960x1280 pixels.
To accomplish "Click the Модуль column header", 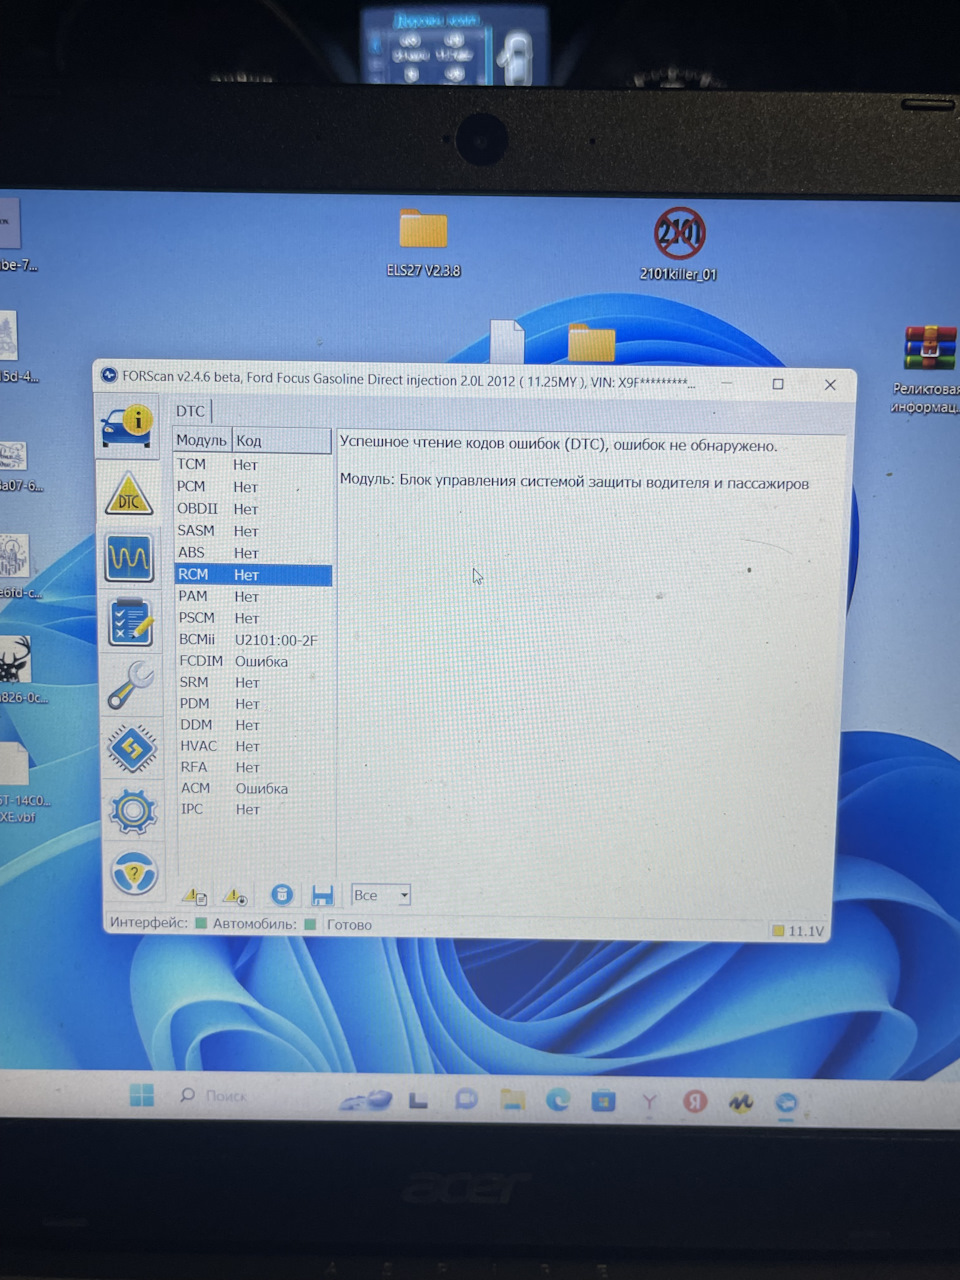I will coord(202,440).
